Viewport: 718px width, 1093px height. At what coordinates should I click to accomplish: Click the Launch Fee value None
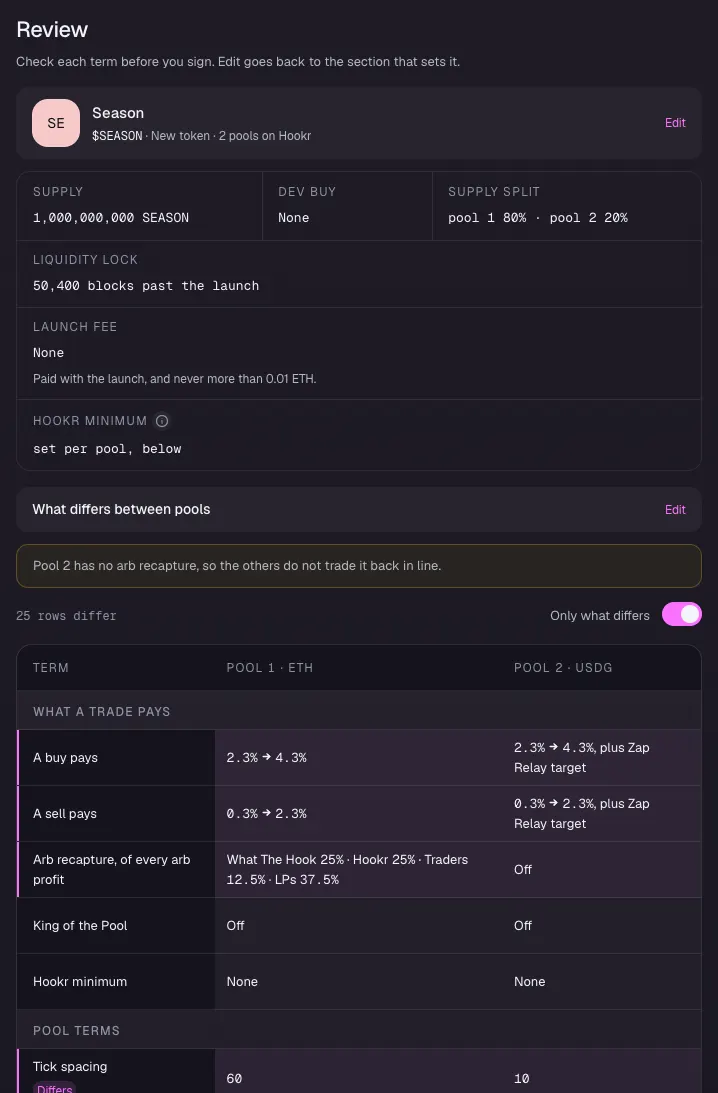click(x=48, y=353)
